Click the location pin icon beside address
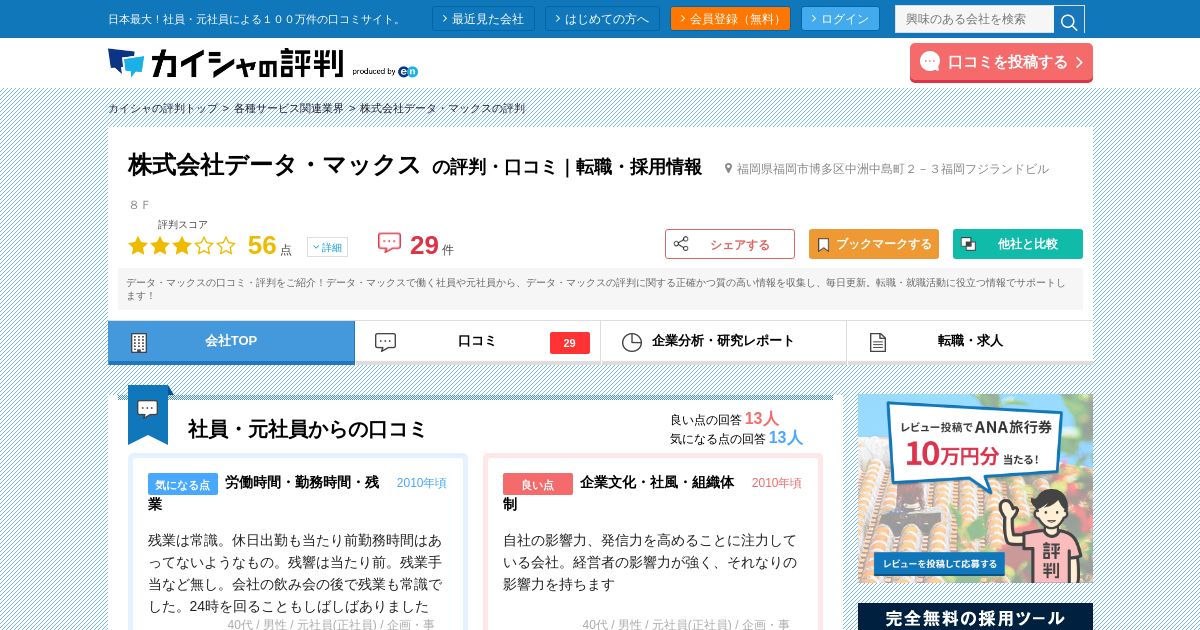The image size is (1200, 630). coord(729,169)
